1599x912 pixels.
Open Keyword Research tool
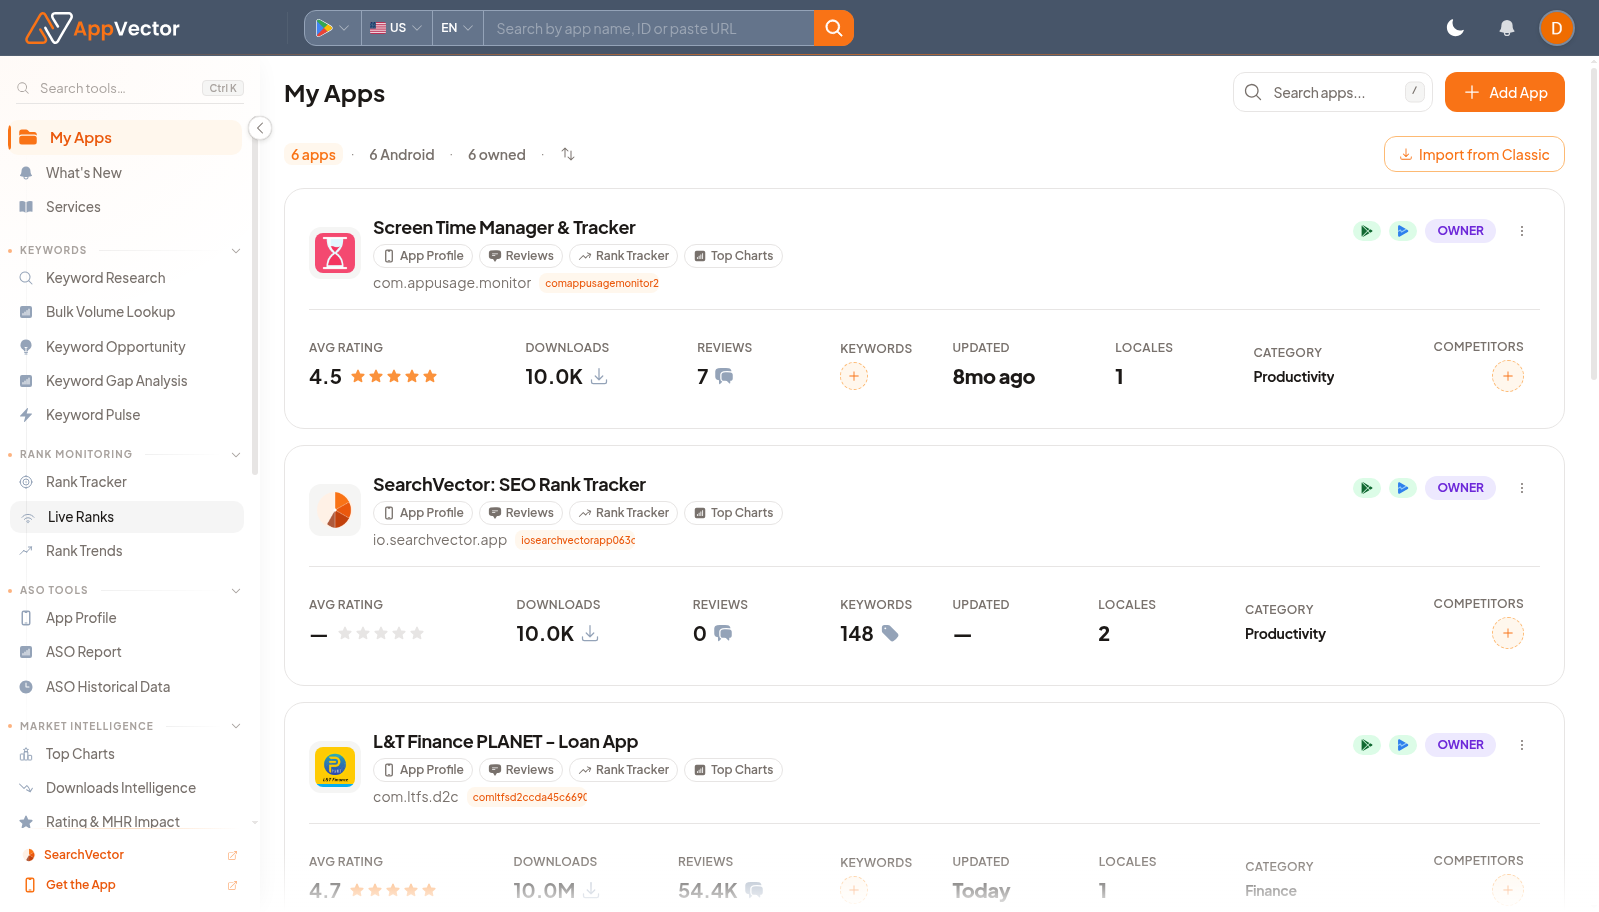point(126,278)
